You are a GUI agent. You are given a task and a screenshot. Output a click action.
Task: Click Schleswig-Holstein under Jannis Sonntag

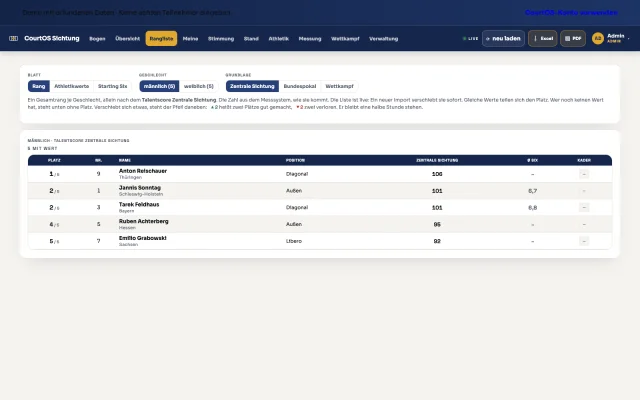(141, 194)
